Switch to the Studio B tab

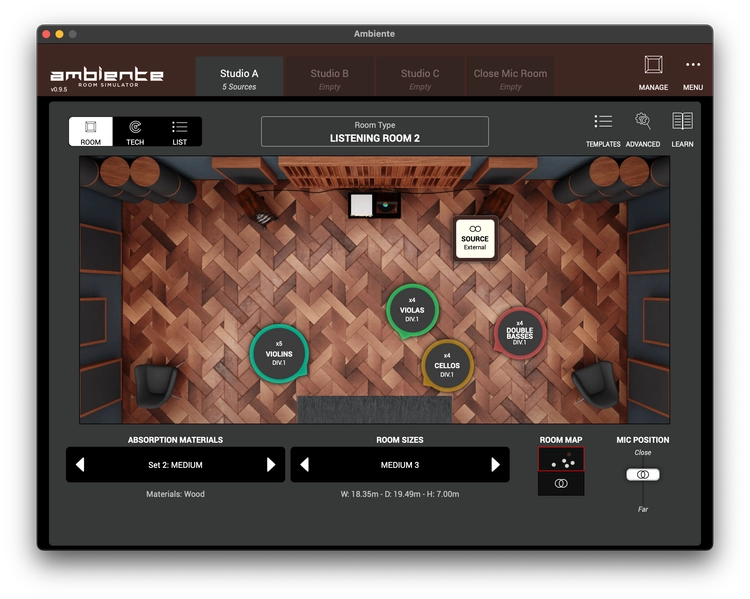click(329, 77)
